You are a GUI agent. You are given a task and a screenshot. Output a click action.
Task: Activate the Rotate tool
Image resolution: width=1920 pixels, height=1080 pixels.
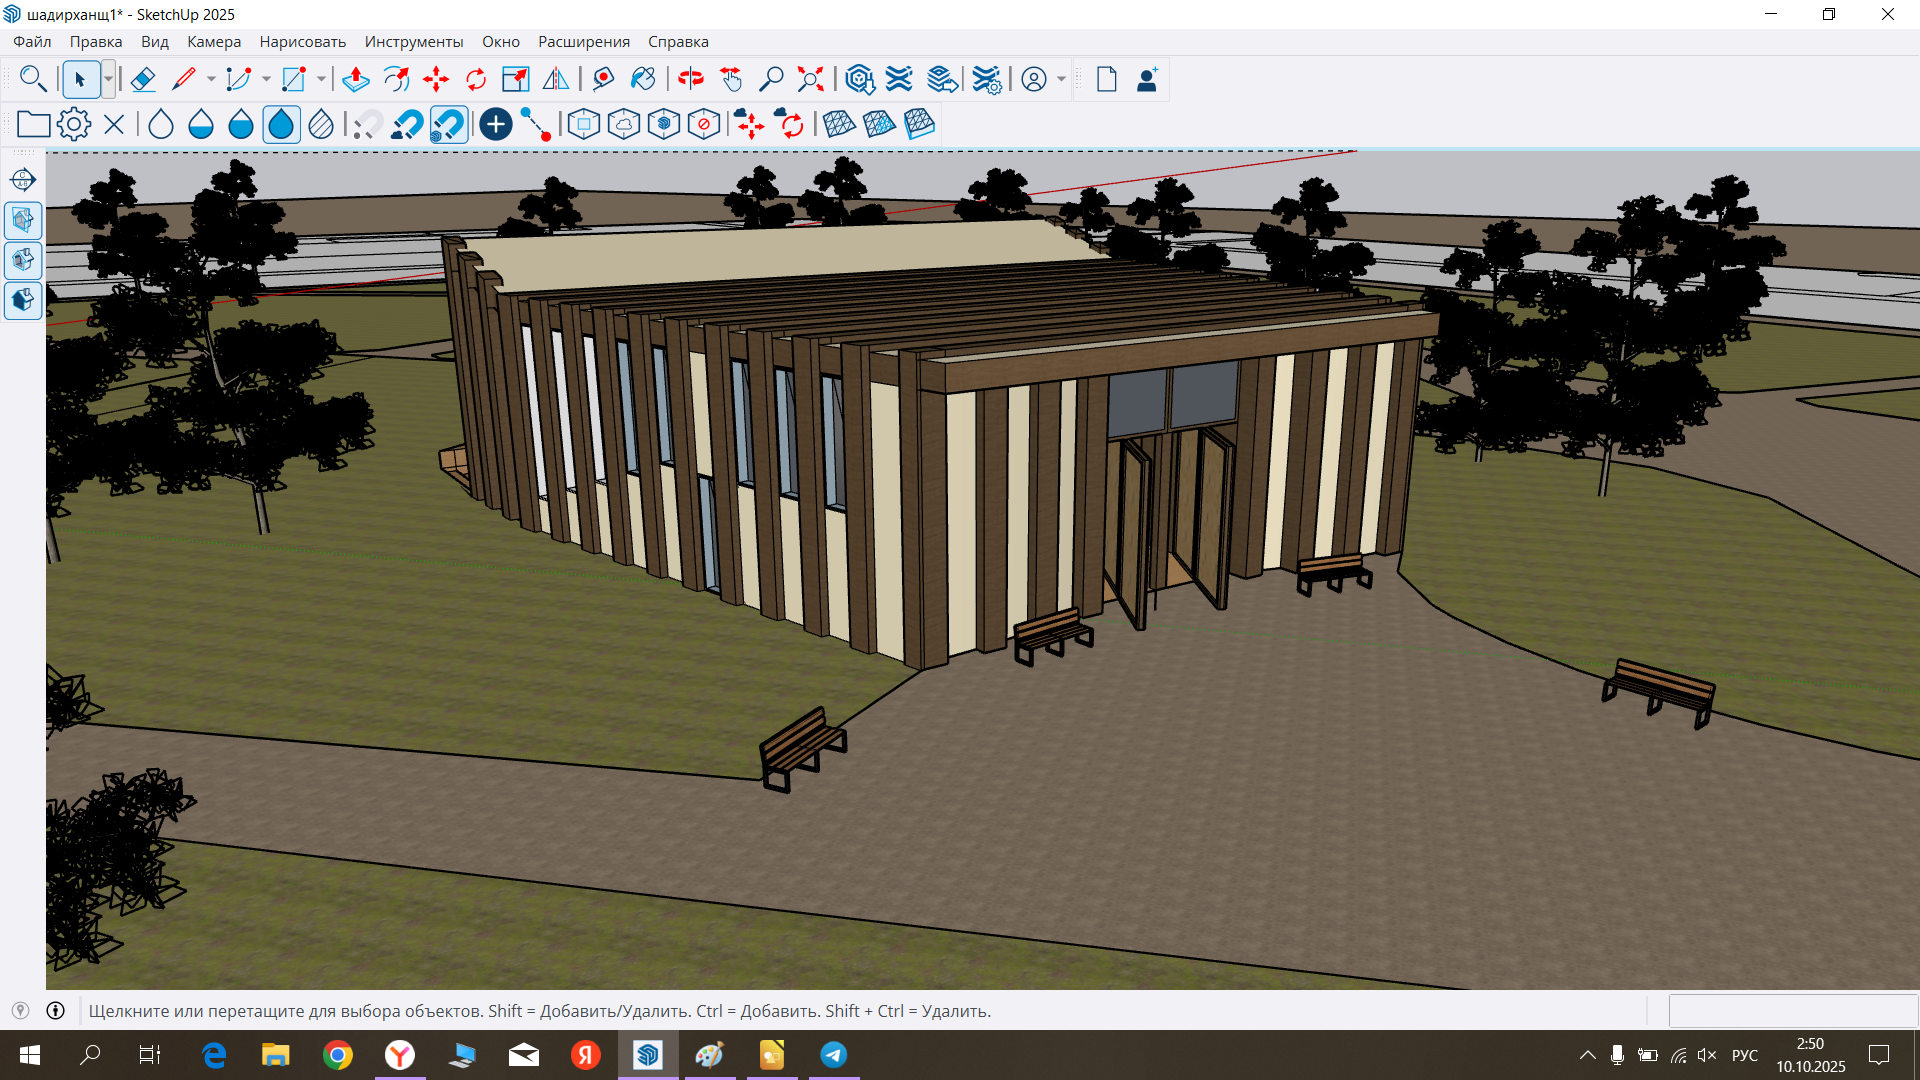[476, 79]
